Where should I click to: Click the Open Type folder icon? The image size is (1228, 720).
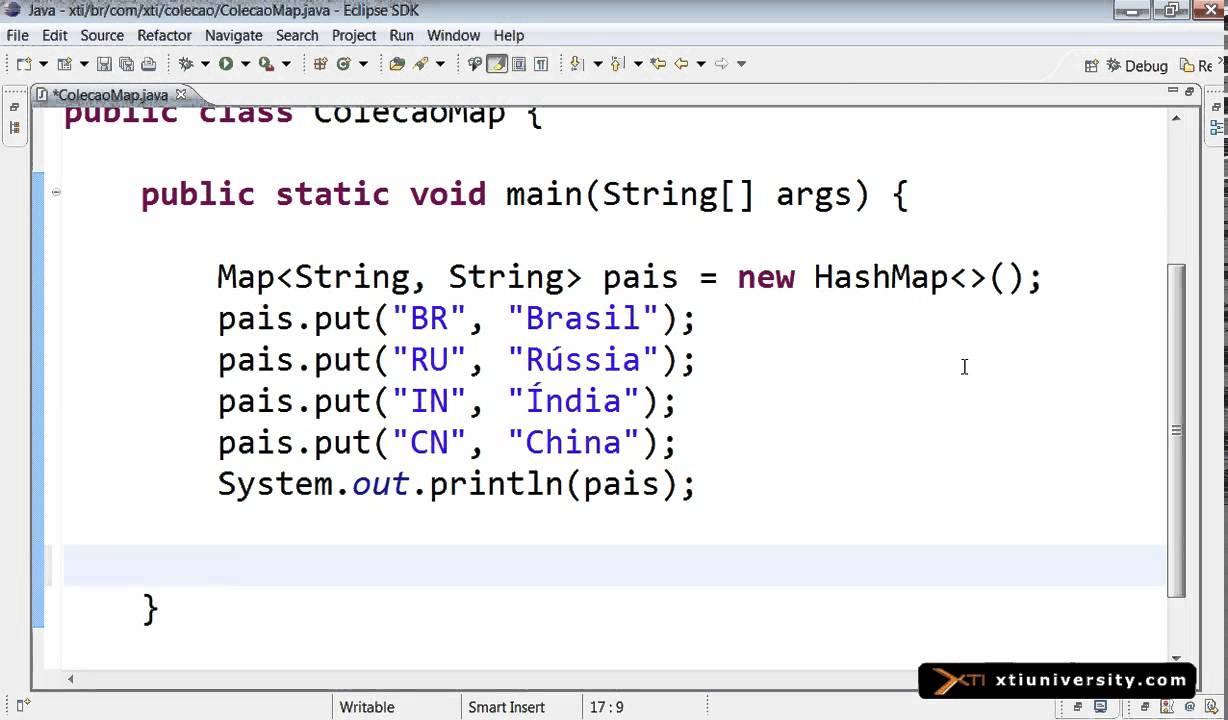(x=397, y=64)
